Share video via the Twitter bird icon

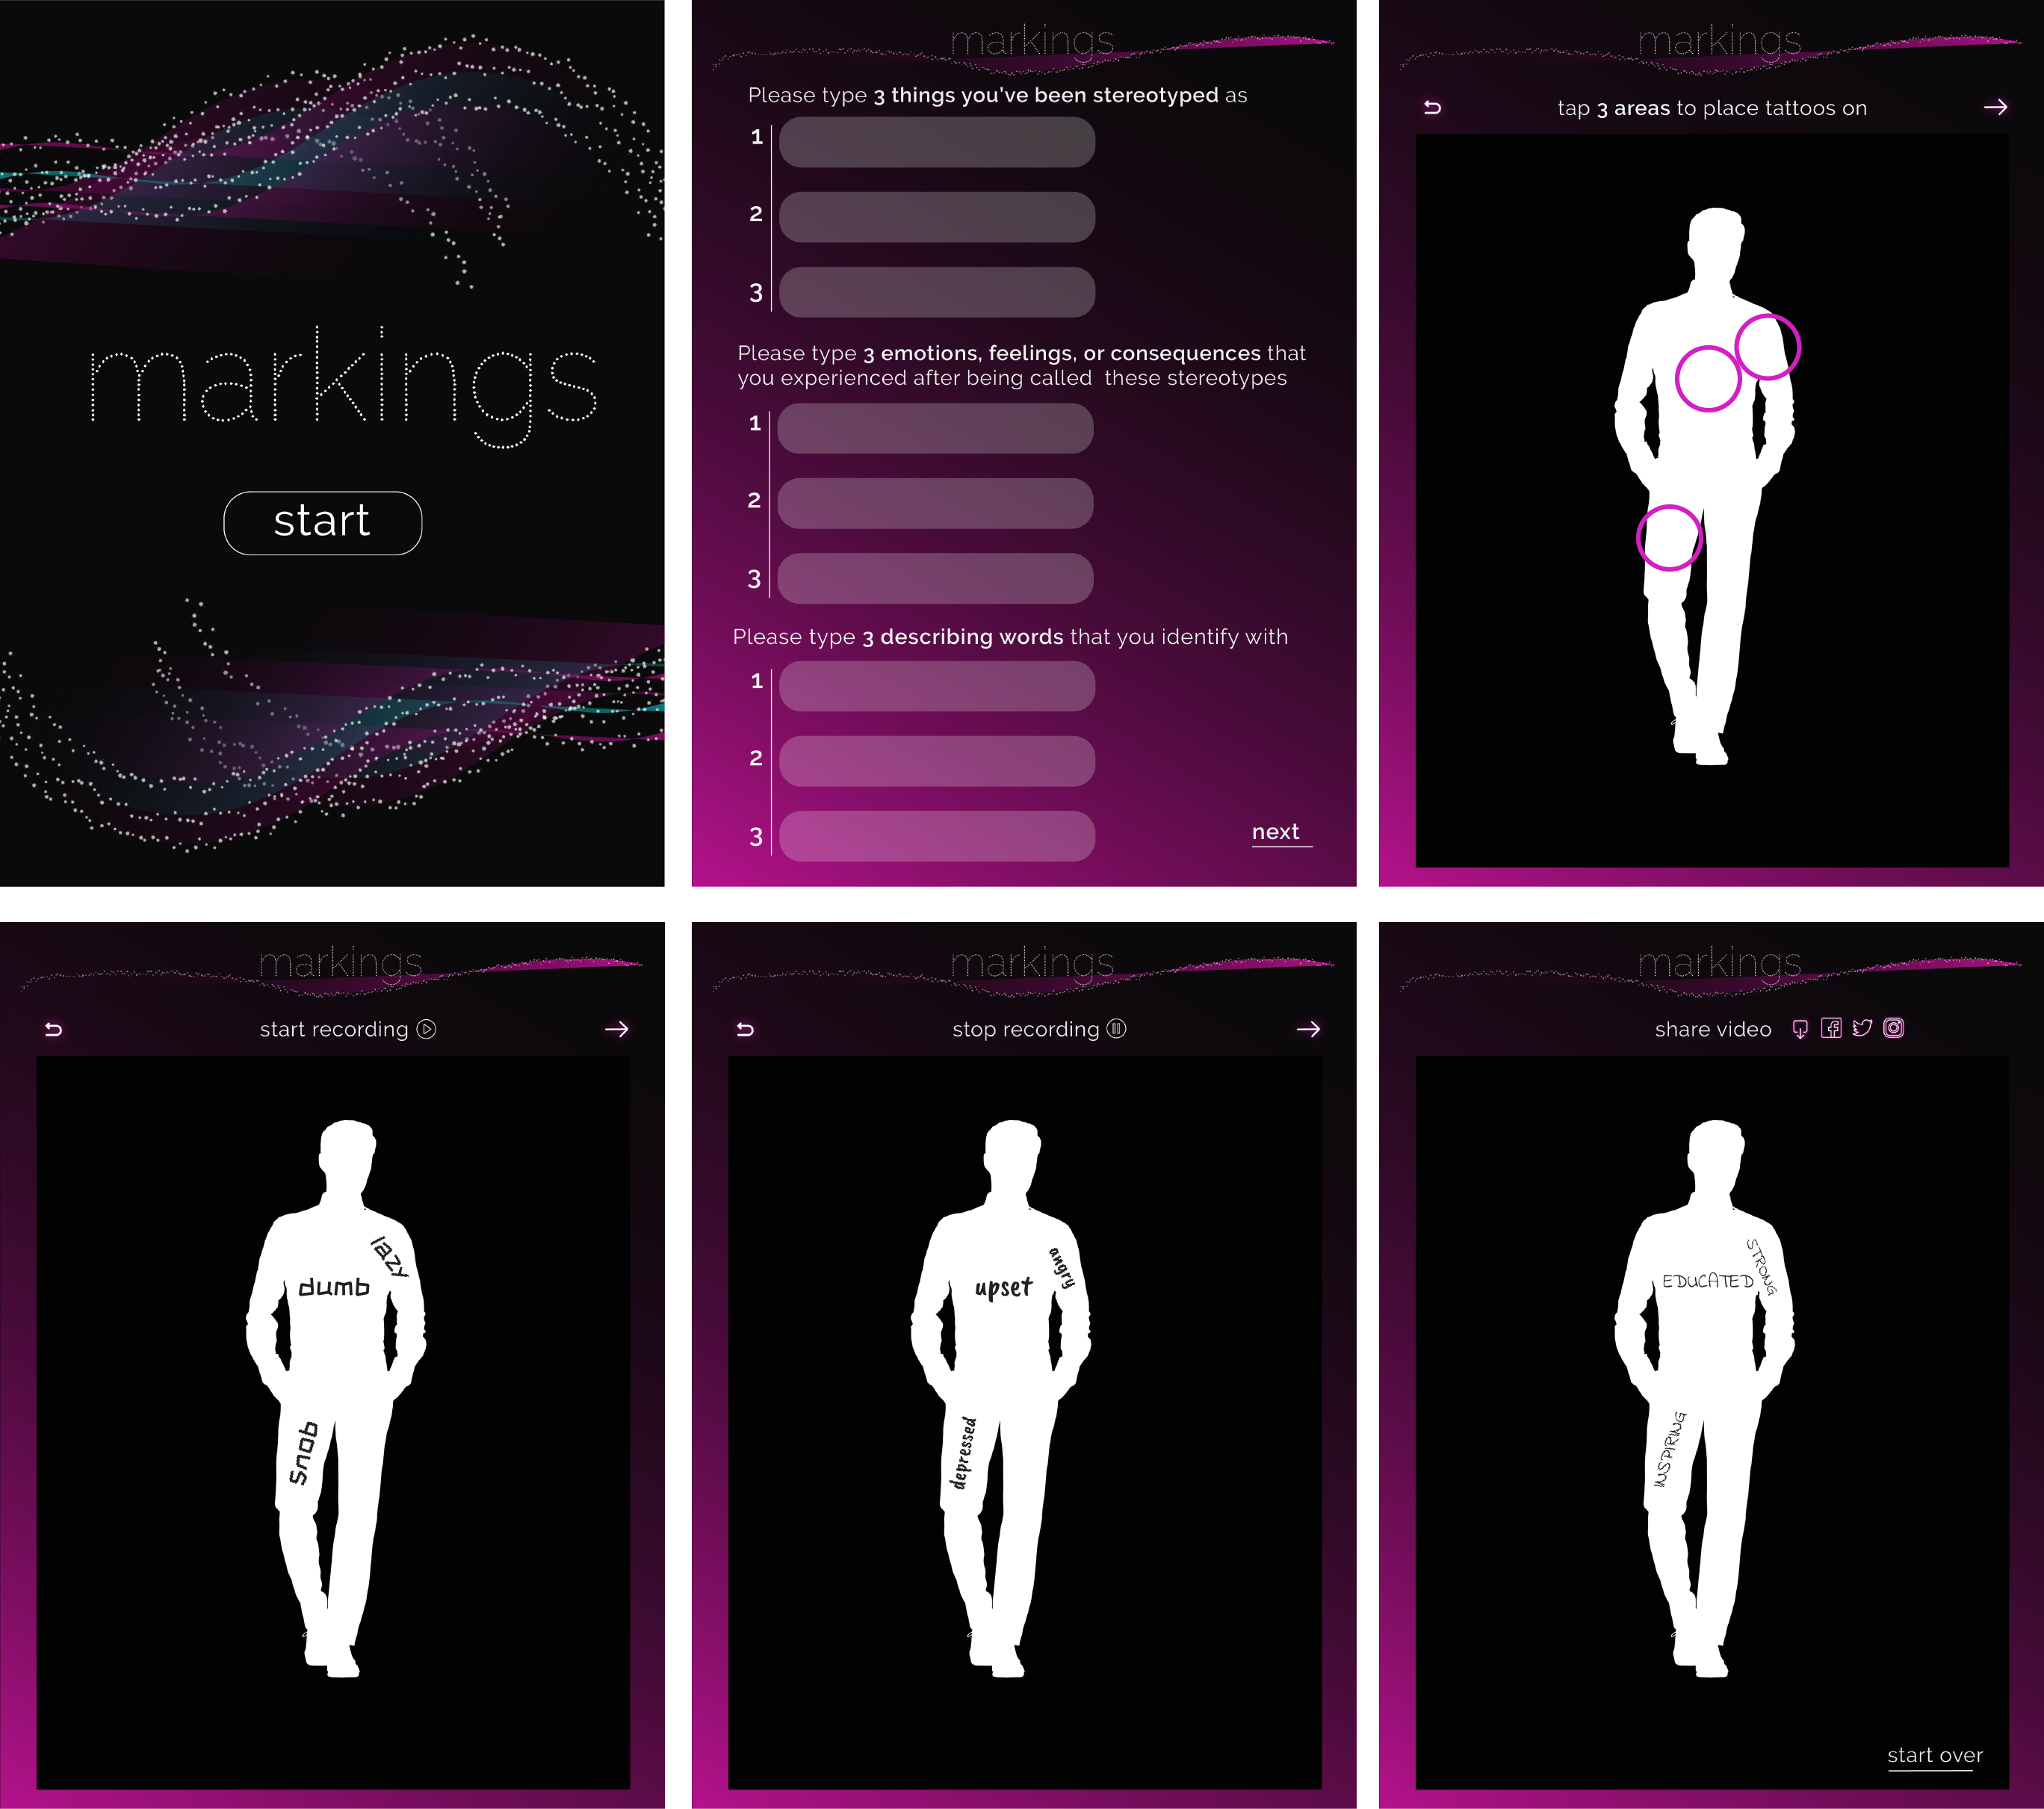pos(1862,1028)
